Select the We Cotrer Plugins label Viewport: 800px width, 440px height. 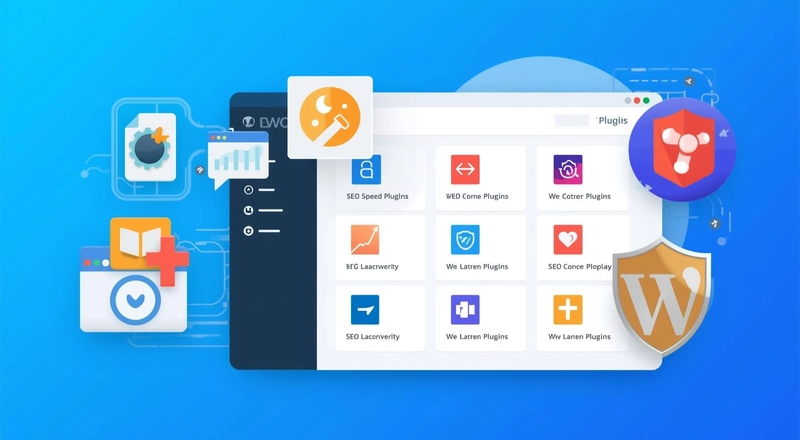580,196
